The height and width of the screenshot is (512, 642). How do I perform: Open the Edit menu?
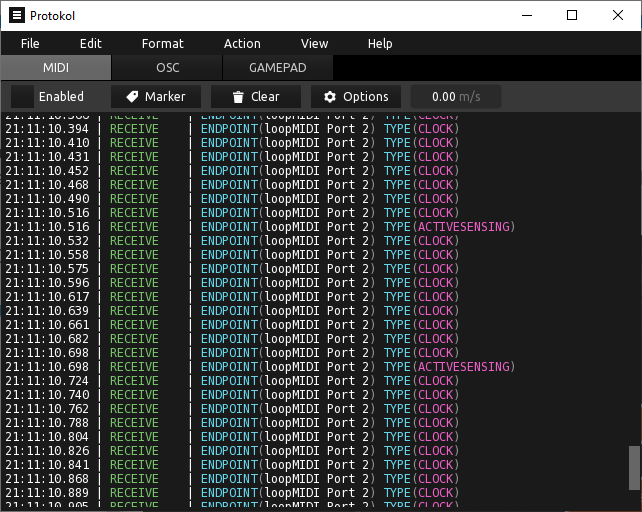pyautogui.click(x=90, y=43)
